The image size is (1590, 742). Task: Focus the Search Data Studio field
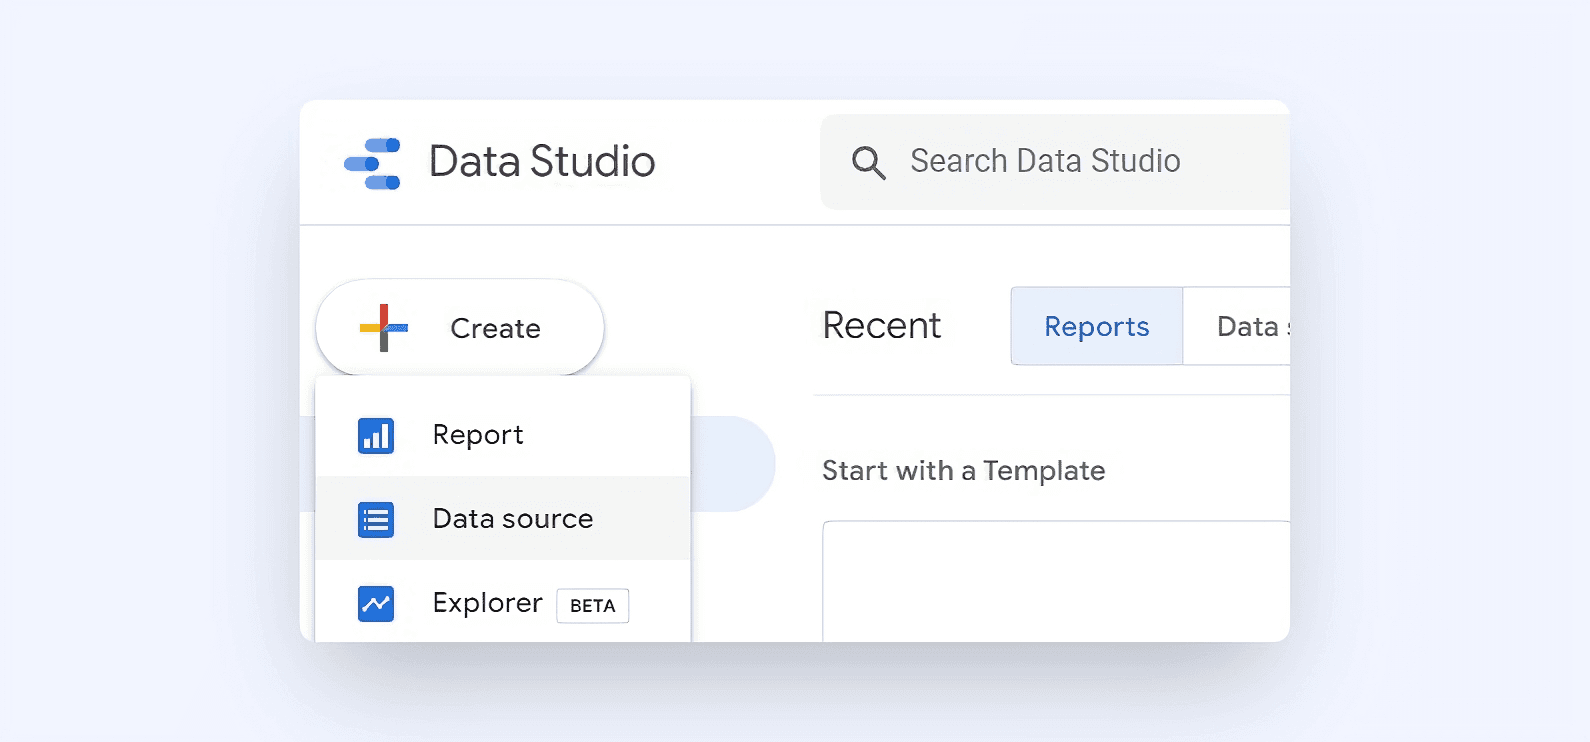pyautogui.click(x=1055, y=162)
